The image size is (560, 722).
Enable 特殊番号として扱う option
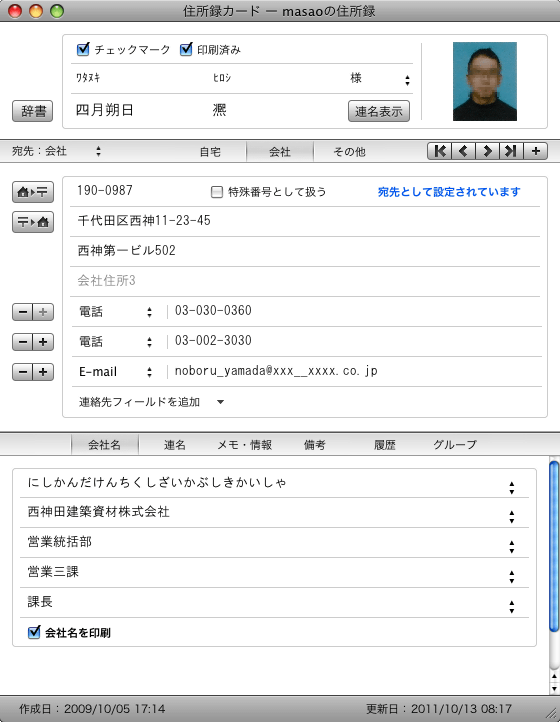click(216, 192)
